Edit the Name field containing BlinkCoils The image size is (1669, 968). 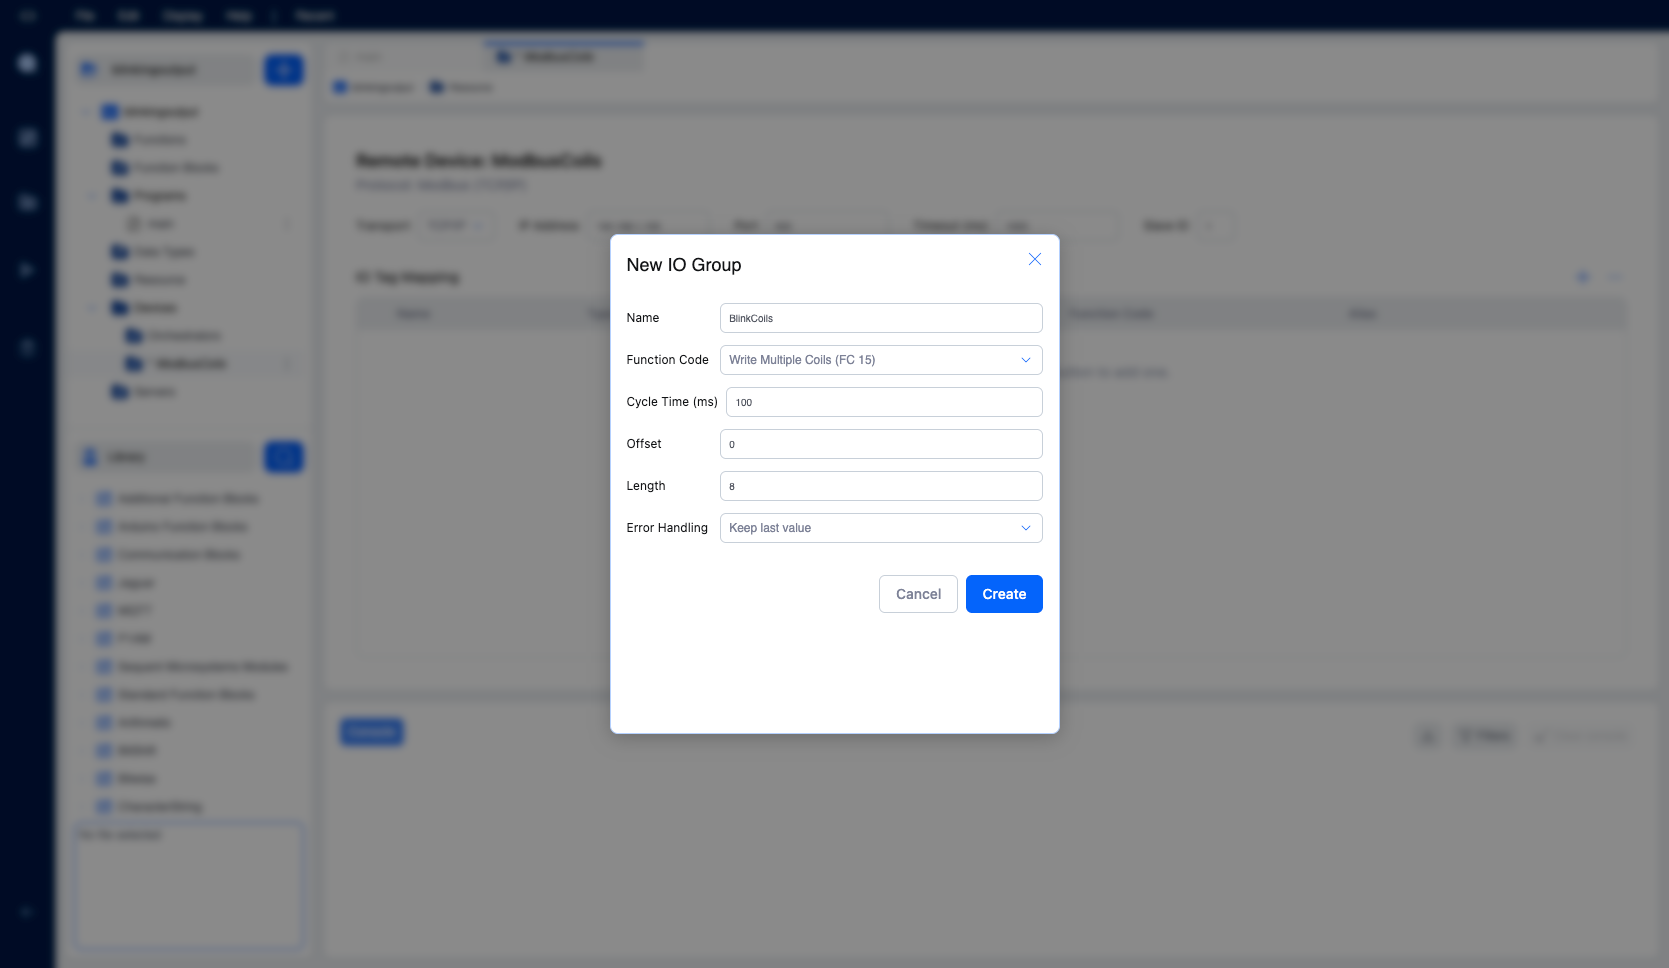pyautogui.click(x=881, y=318)
